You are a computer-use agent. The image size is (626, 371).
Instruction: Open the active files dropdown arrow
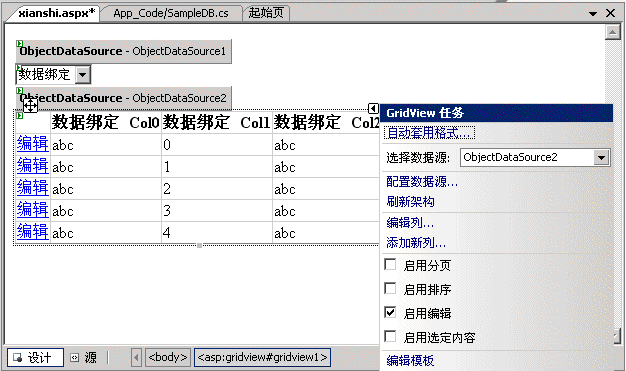tap(593, 14)
